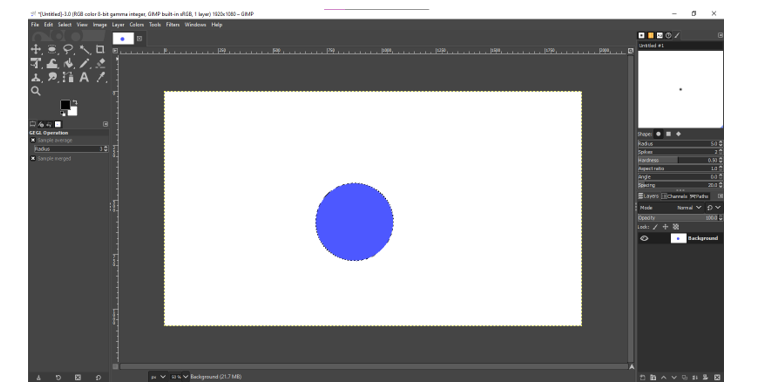
Task: Toggle the Sample average checkbox
Action: 33,140
